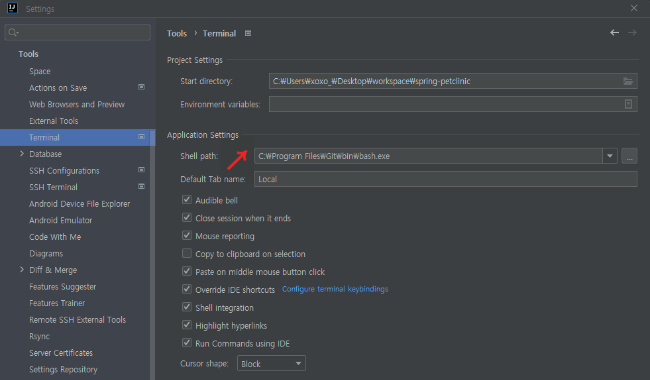
Task: Select Server Certificates entry
Action: 61,353
